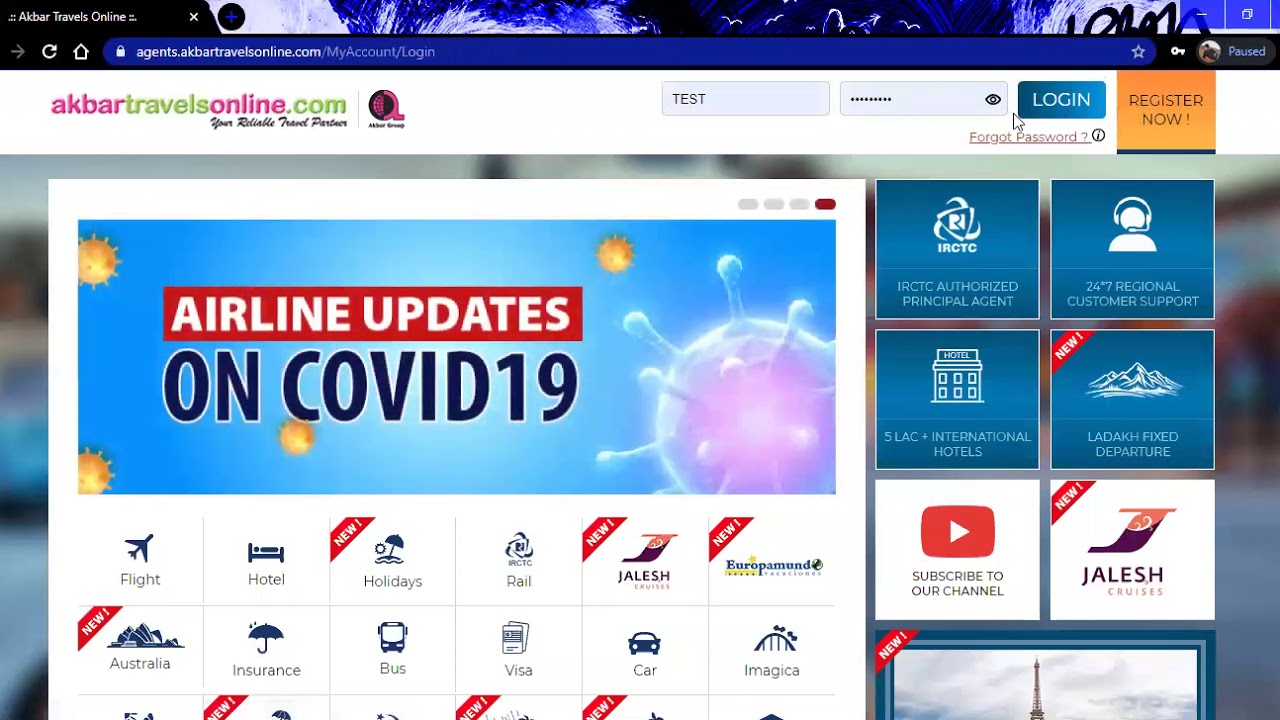
Task: Click the Akbar Group logo
Action: coord(386,109)
